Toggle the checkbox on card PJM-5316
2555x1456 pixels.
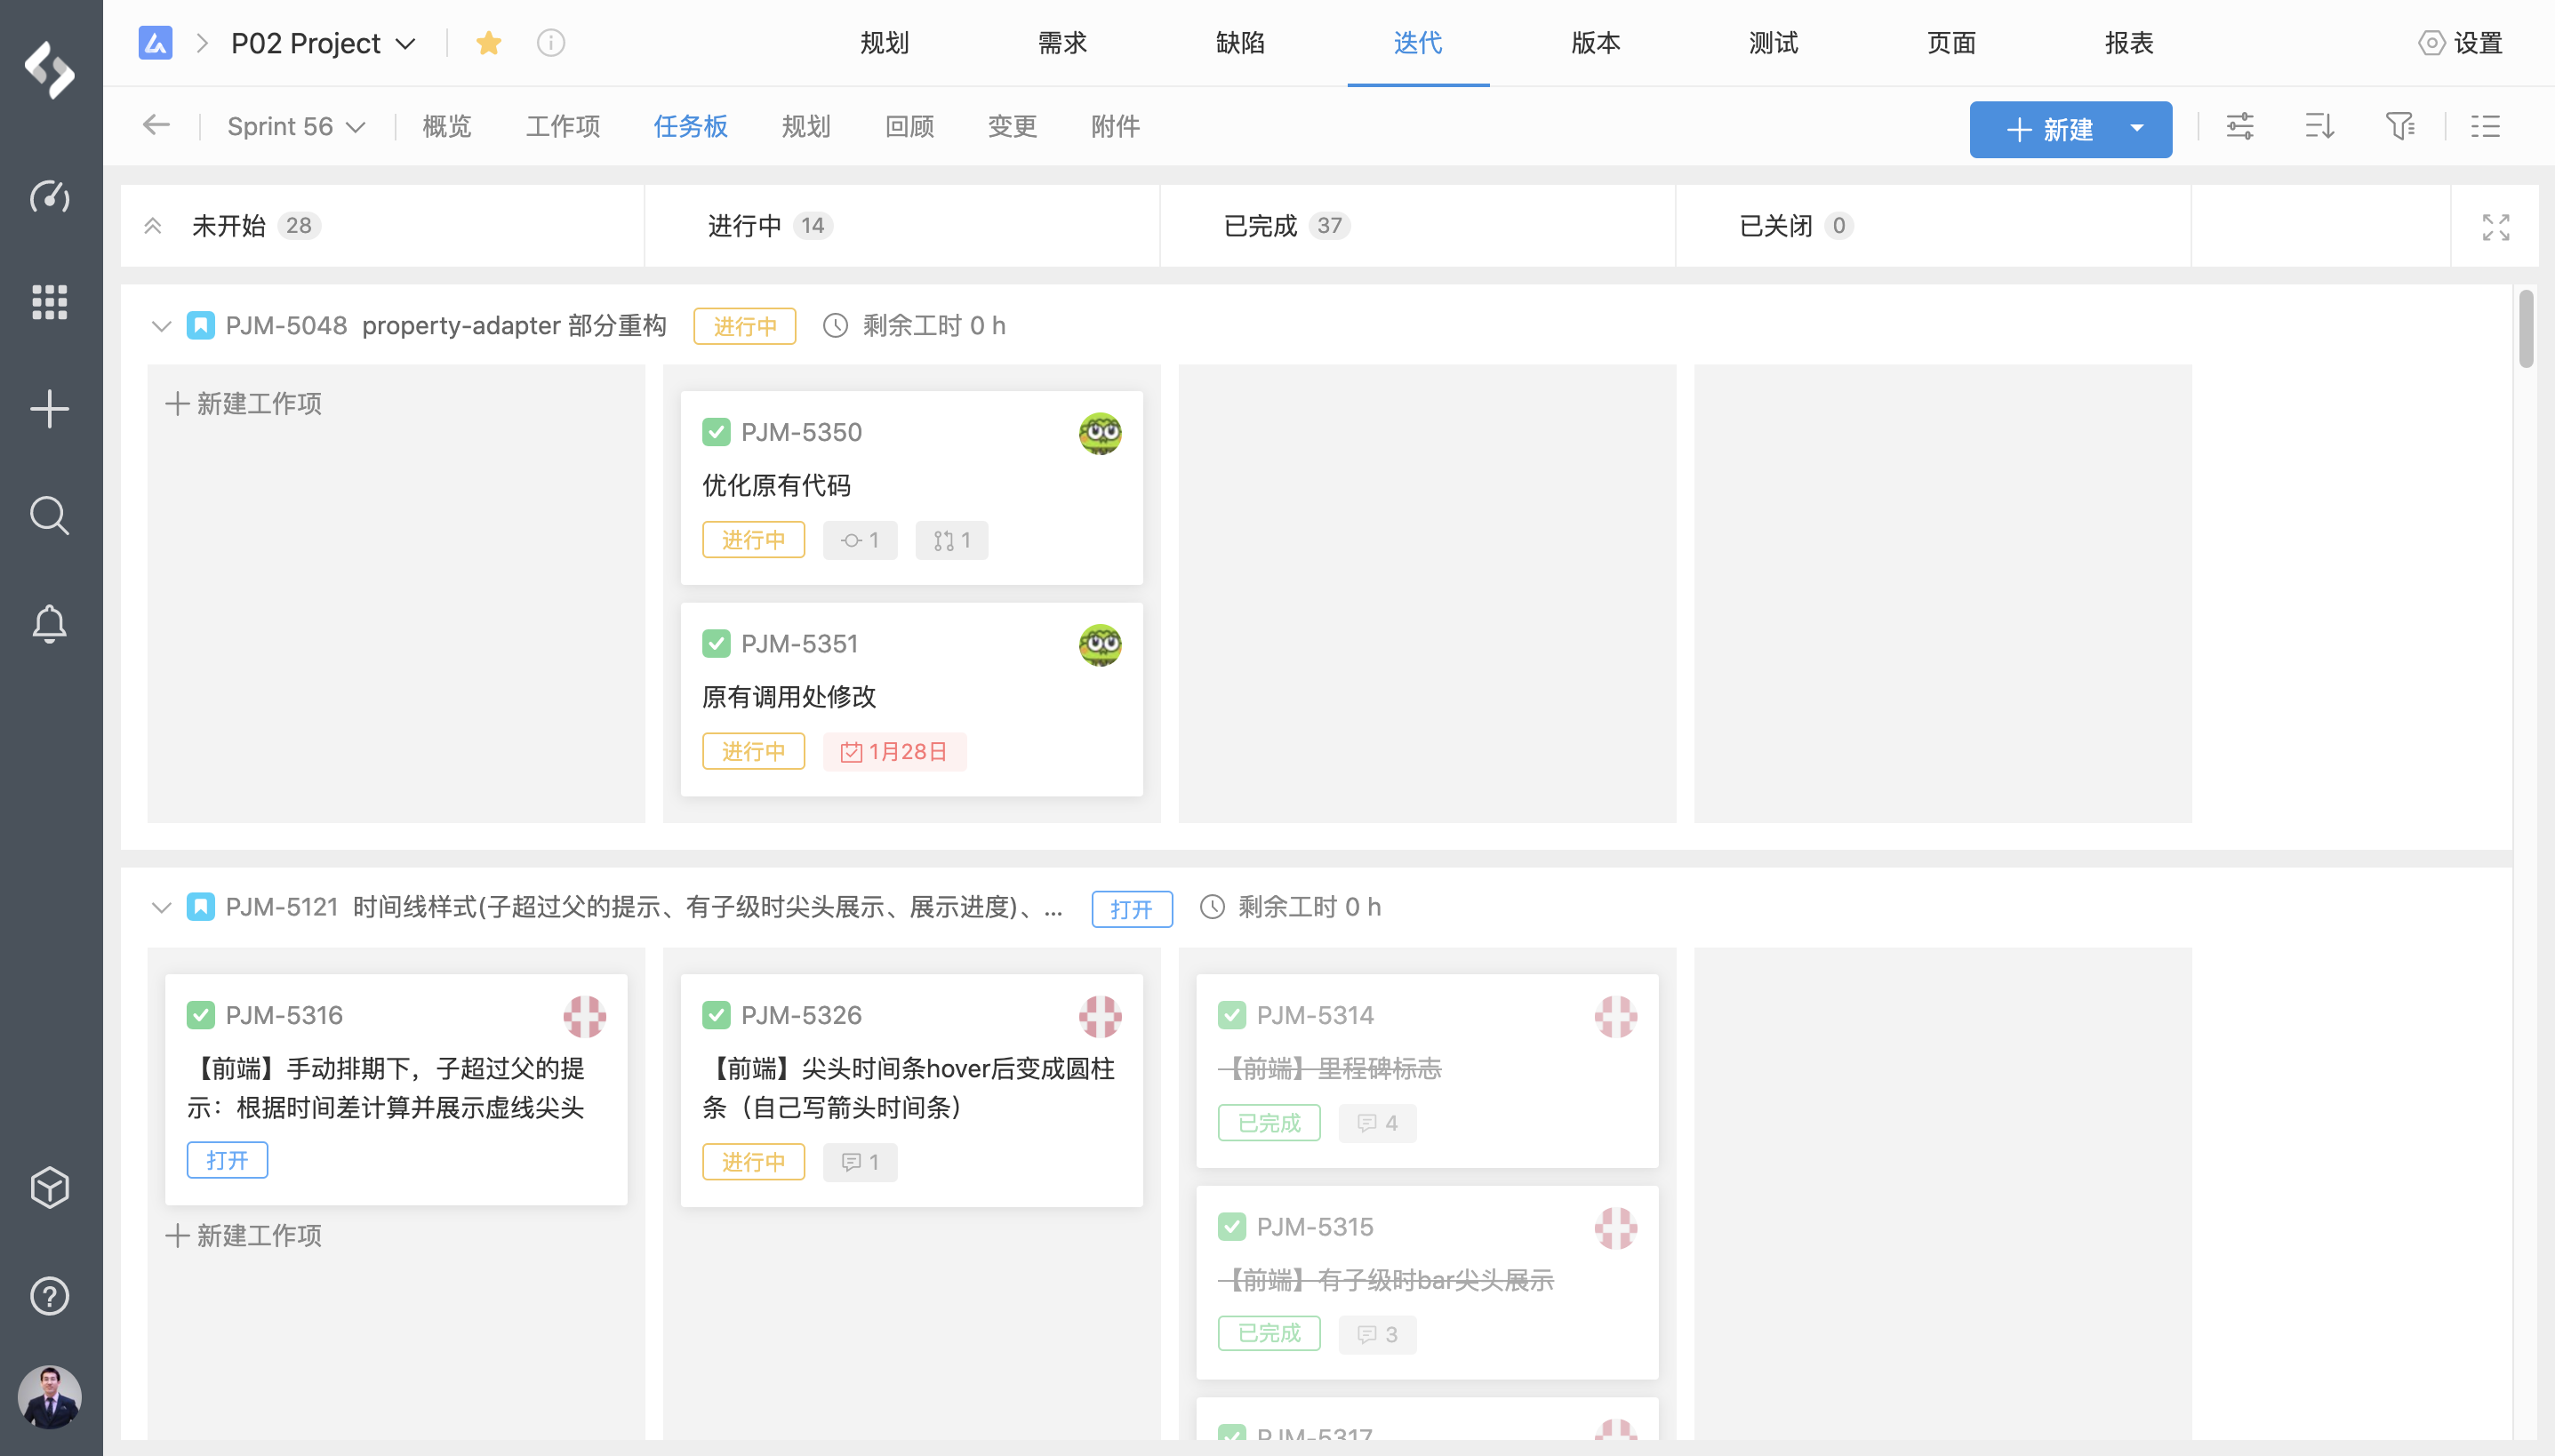click(x=201, y=1015)
